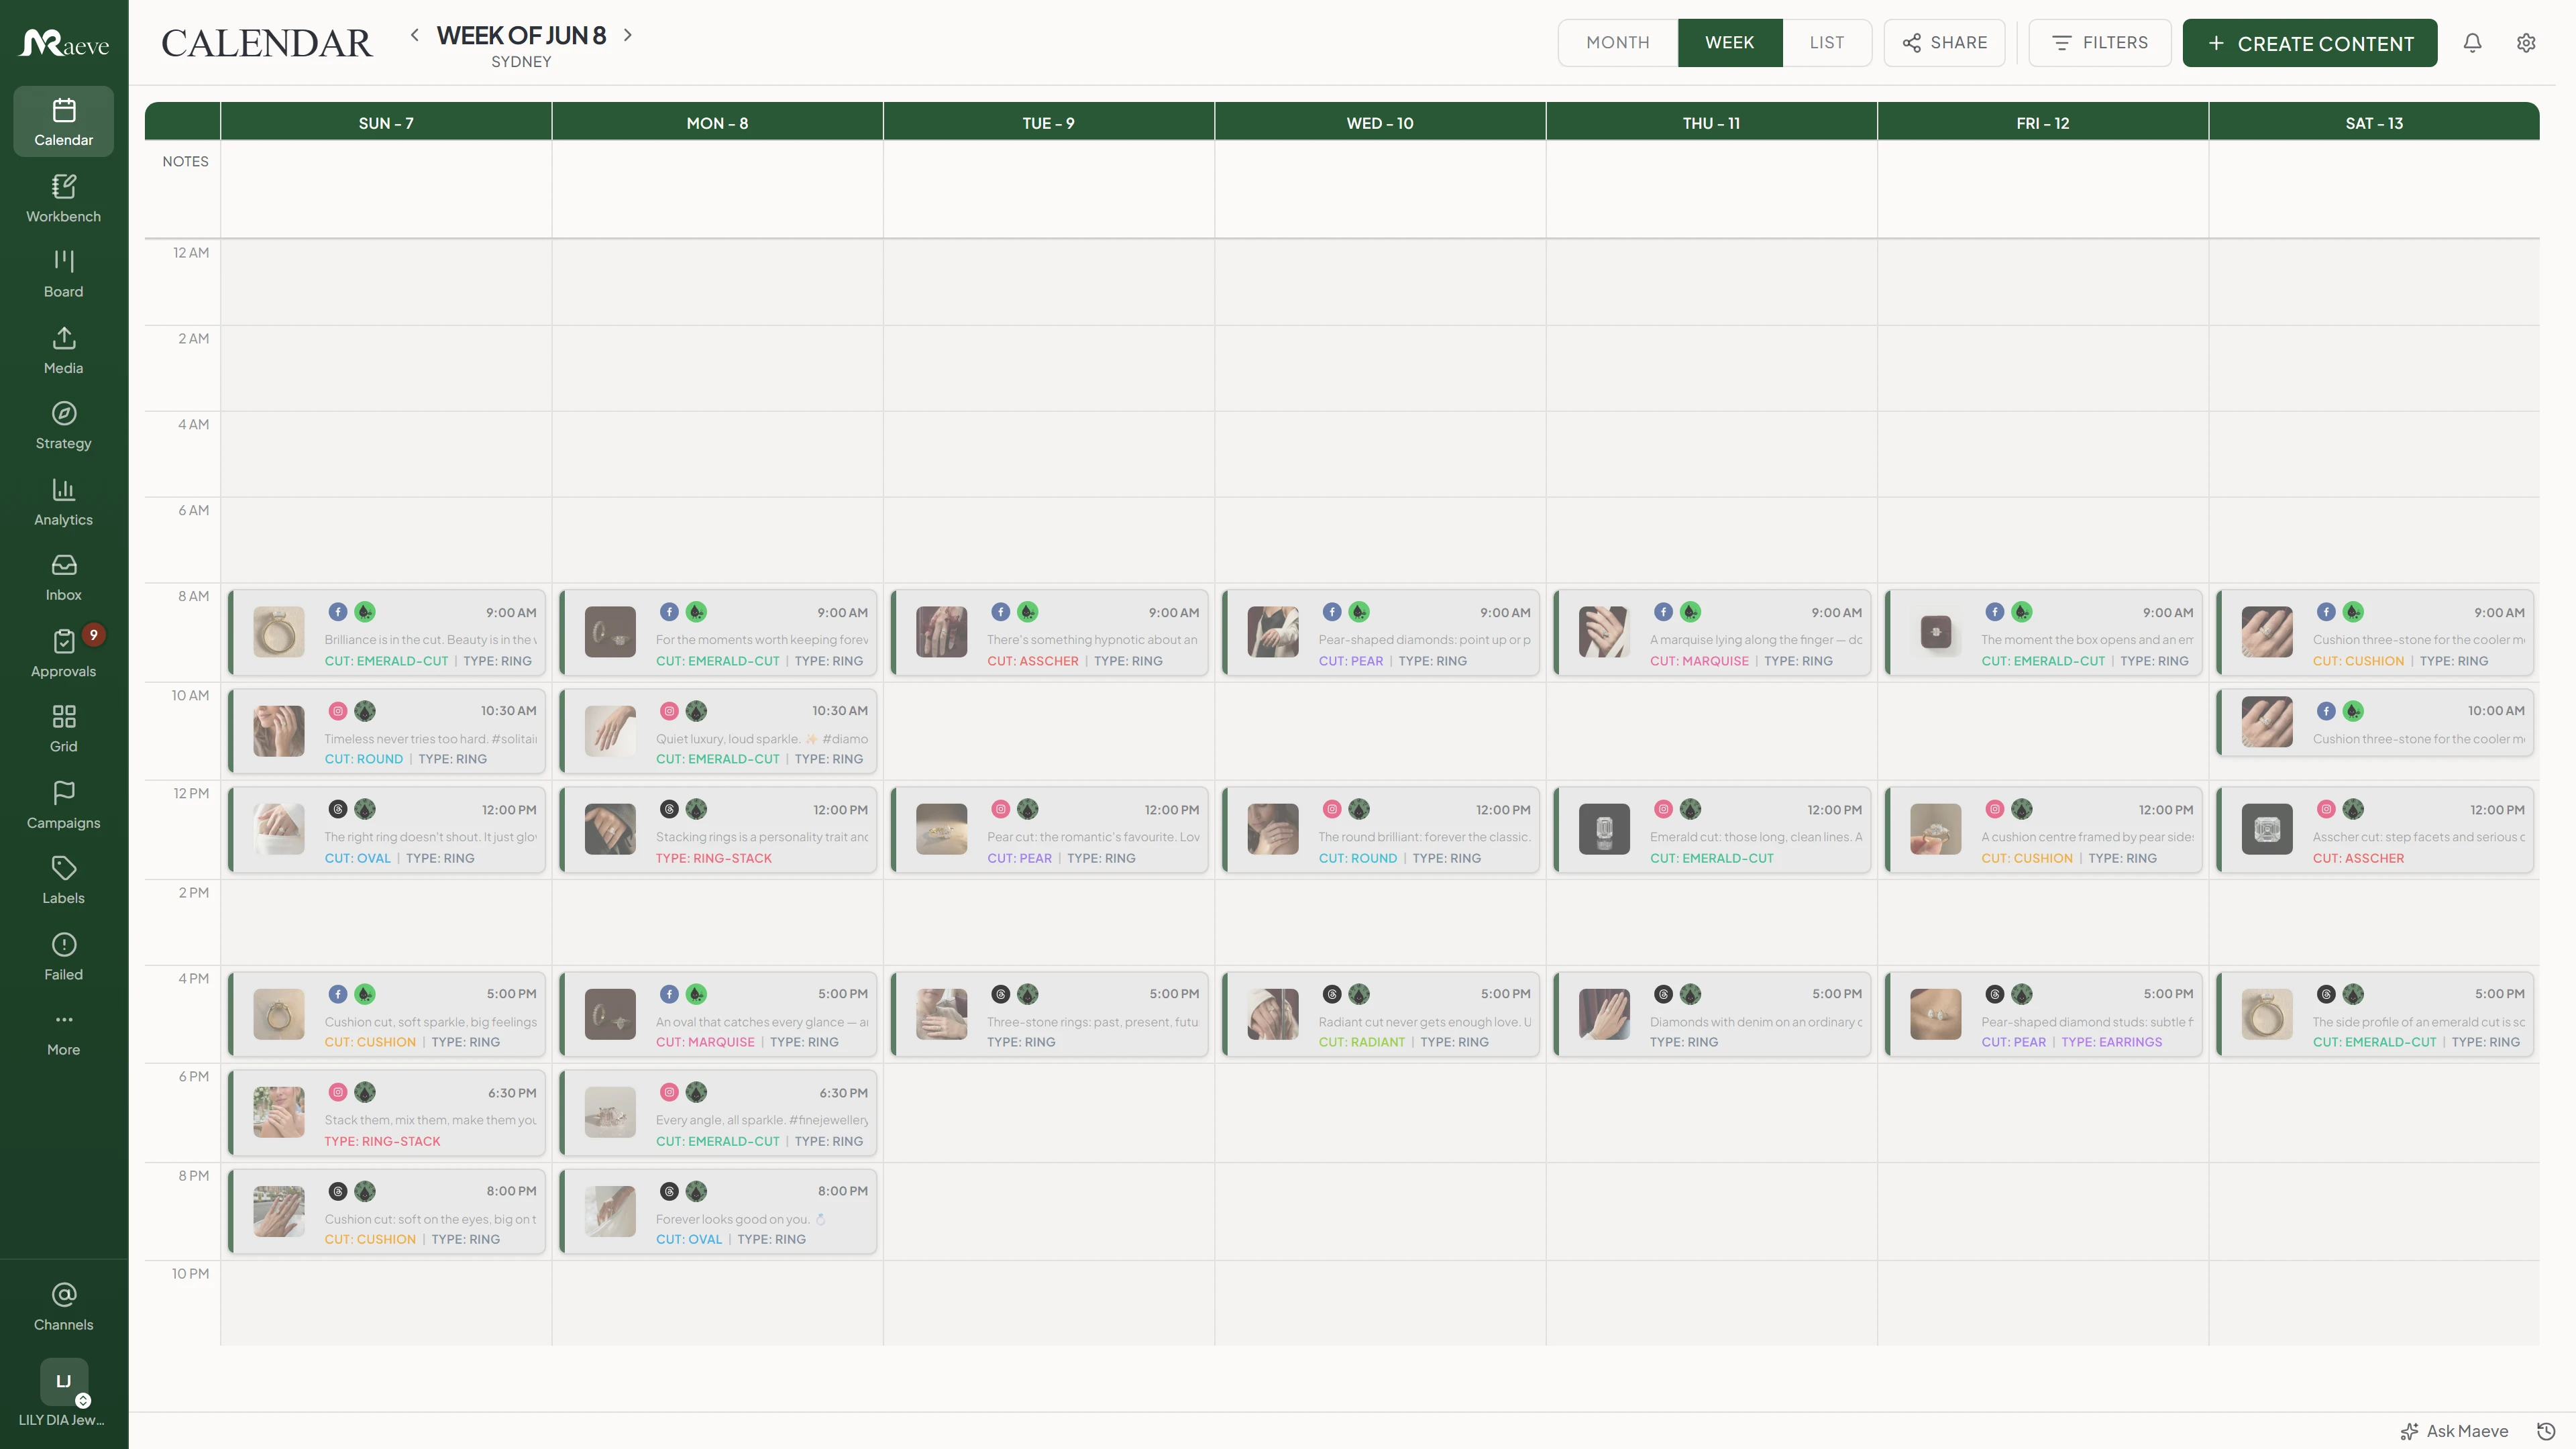Viewport: 2576px width, 1449px height.
Task: Open Thursday 12:00 PM emerald cut thumbnail
Action: click(x=1604, y=829)
